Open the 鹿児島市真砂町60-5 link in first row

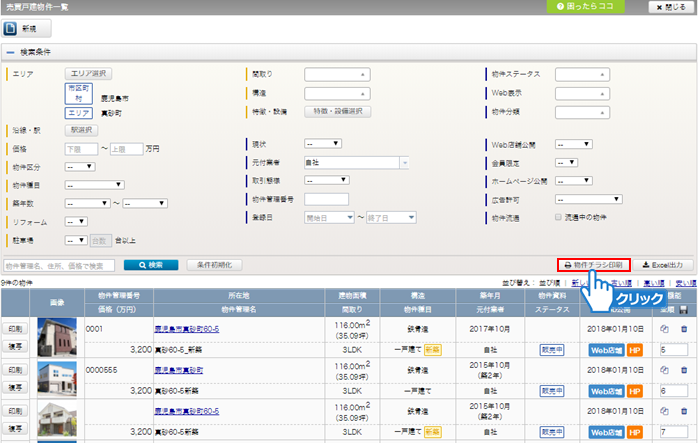(187, 328)
